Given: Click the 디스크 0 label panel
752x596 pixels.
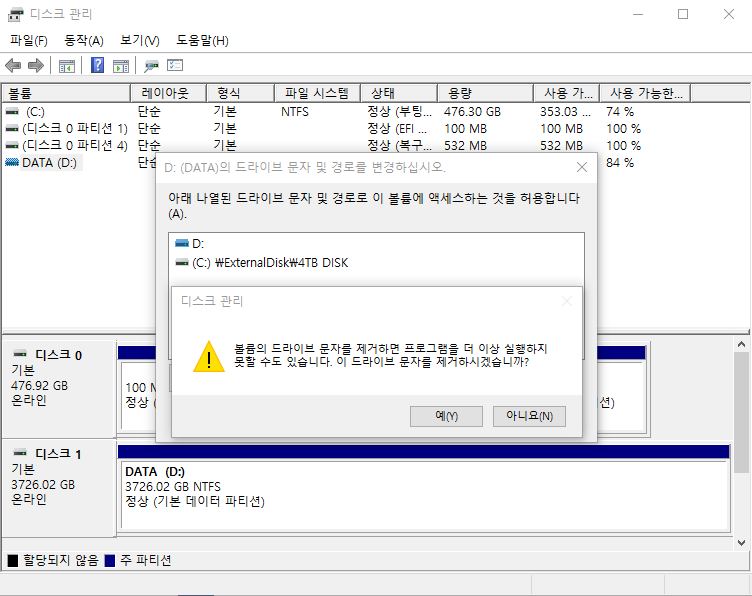Looking at the screenshot, I should [x=59, y=389].
